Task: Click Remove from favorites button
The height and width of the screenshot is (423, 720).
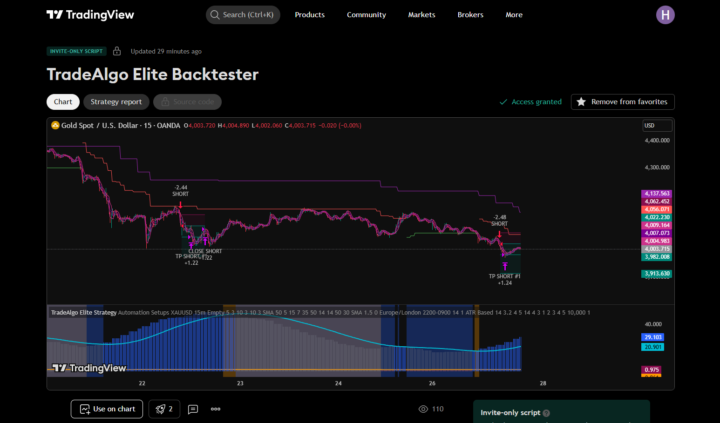Action: (x=623, y=102)
